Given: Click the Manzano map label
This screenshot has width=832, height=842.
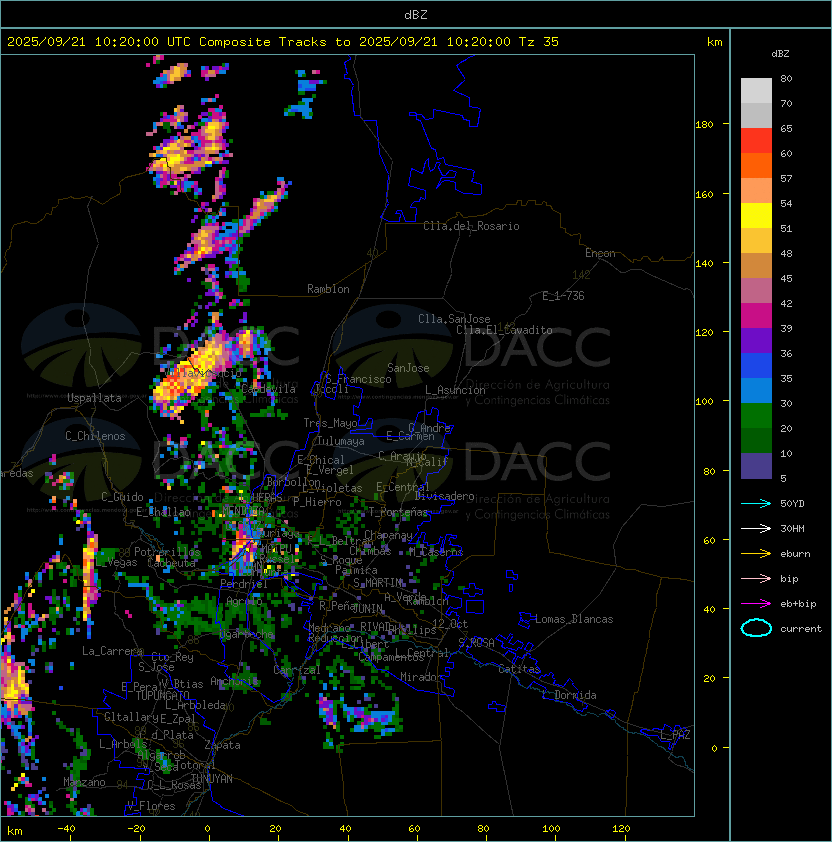Looking at the screenshot, I should click(x=84, y=782).
